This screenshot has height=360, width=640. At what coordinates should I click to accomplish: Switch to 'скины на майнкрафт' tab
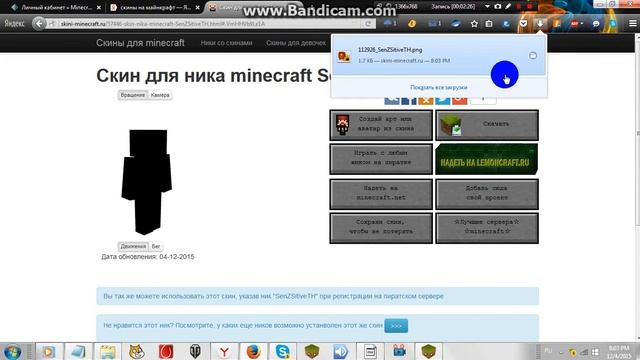coord(151,7)
